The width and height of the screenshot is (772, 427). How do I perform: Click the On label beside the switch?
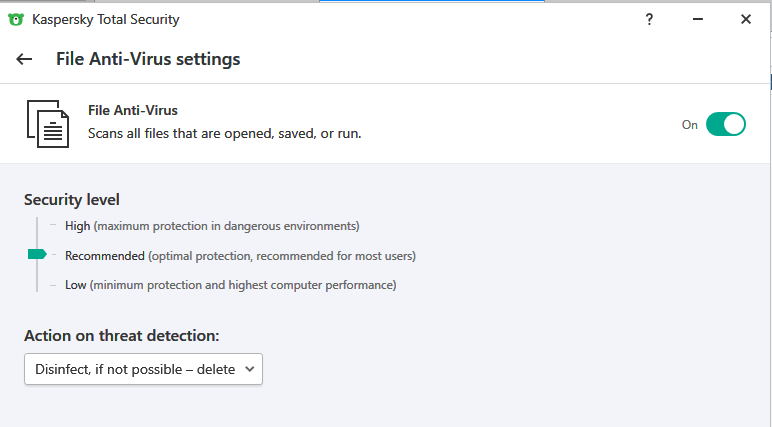tap(689, 125)
